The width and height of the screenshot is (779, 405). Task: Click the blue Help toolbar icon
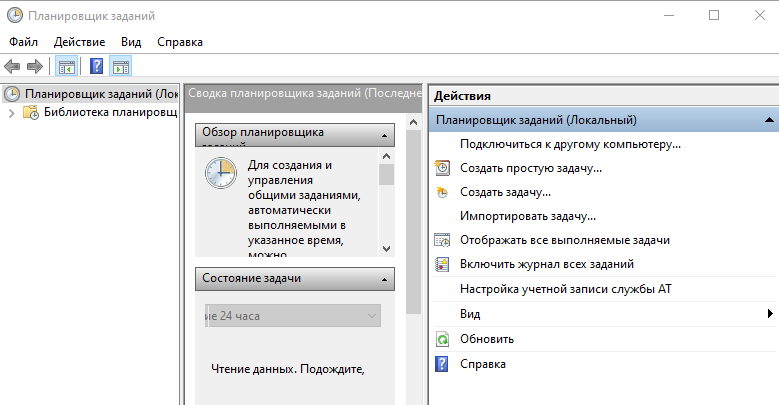(x=96, y=67)
